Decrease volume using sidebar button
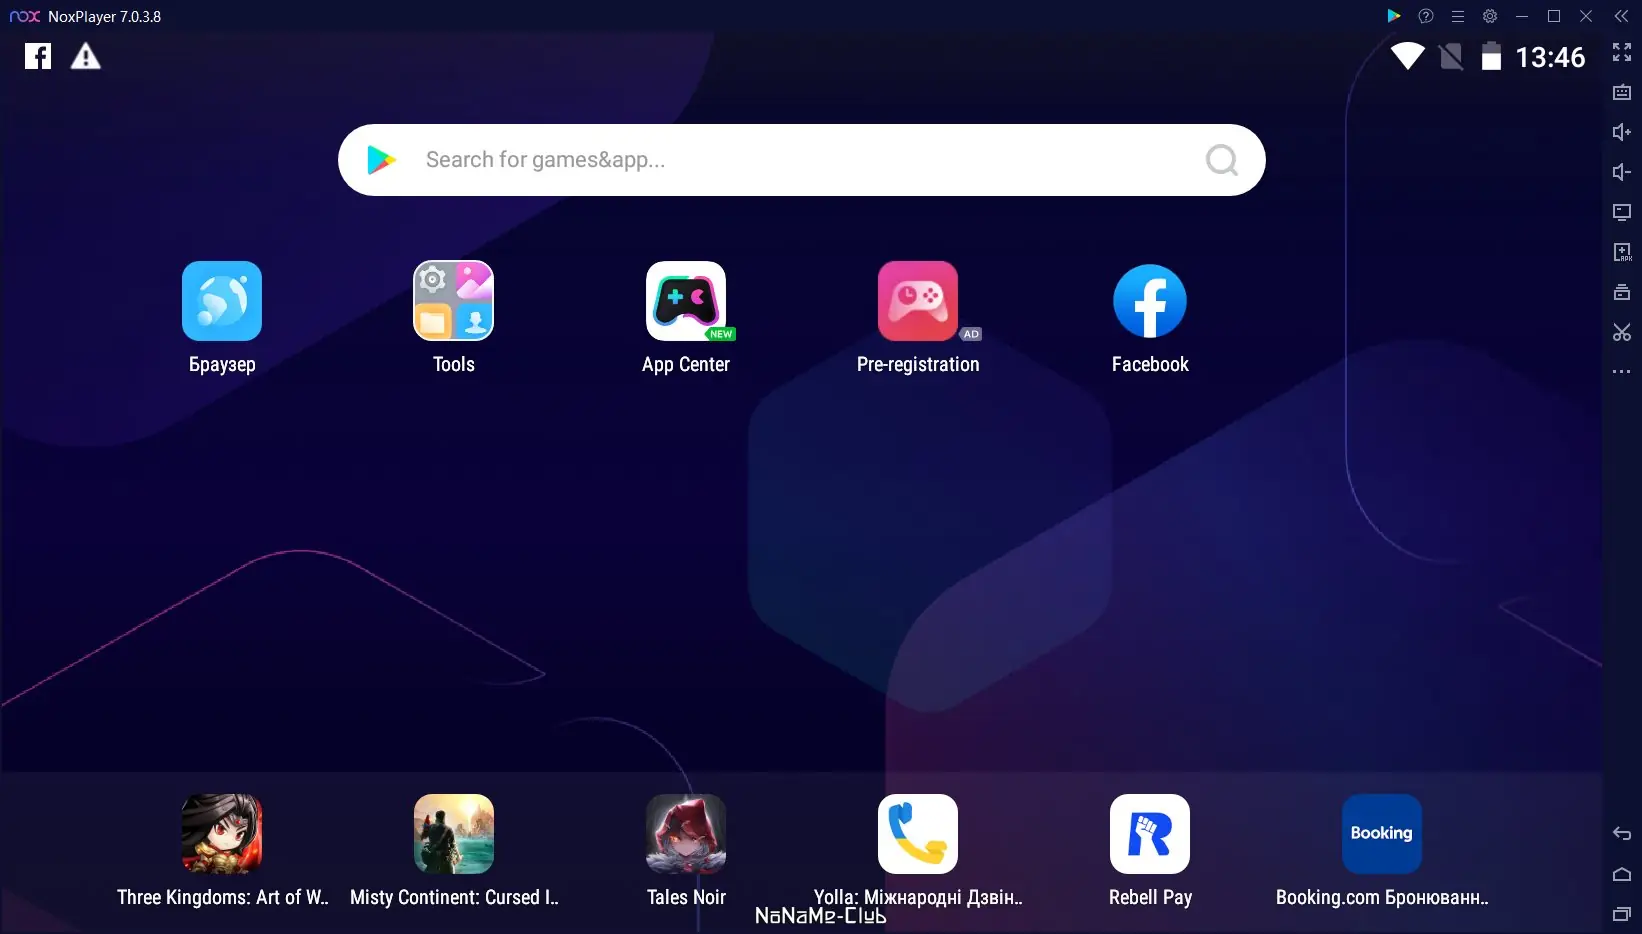Screen dimensions: 1642x934 (x=1622, y=172)
